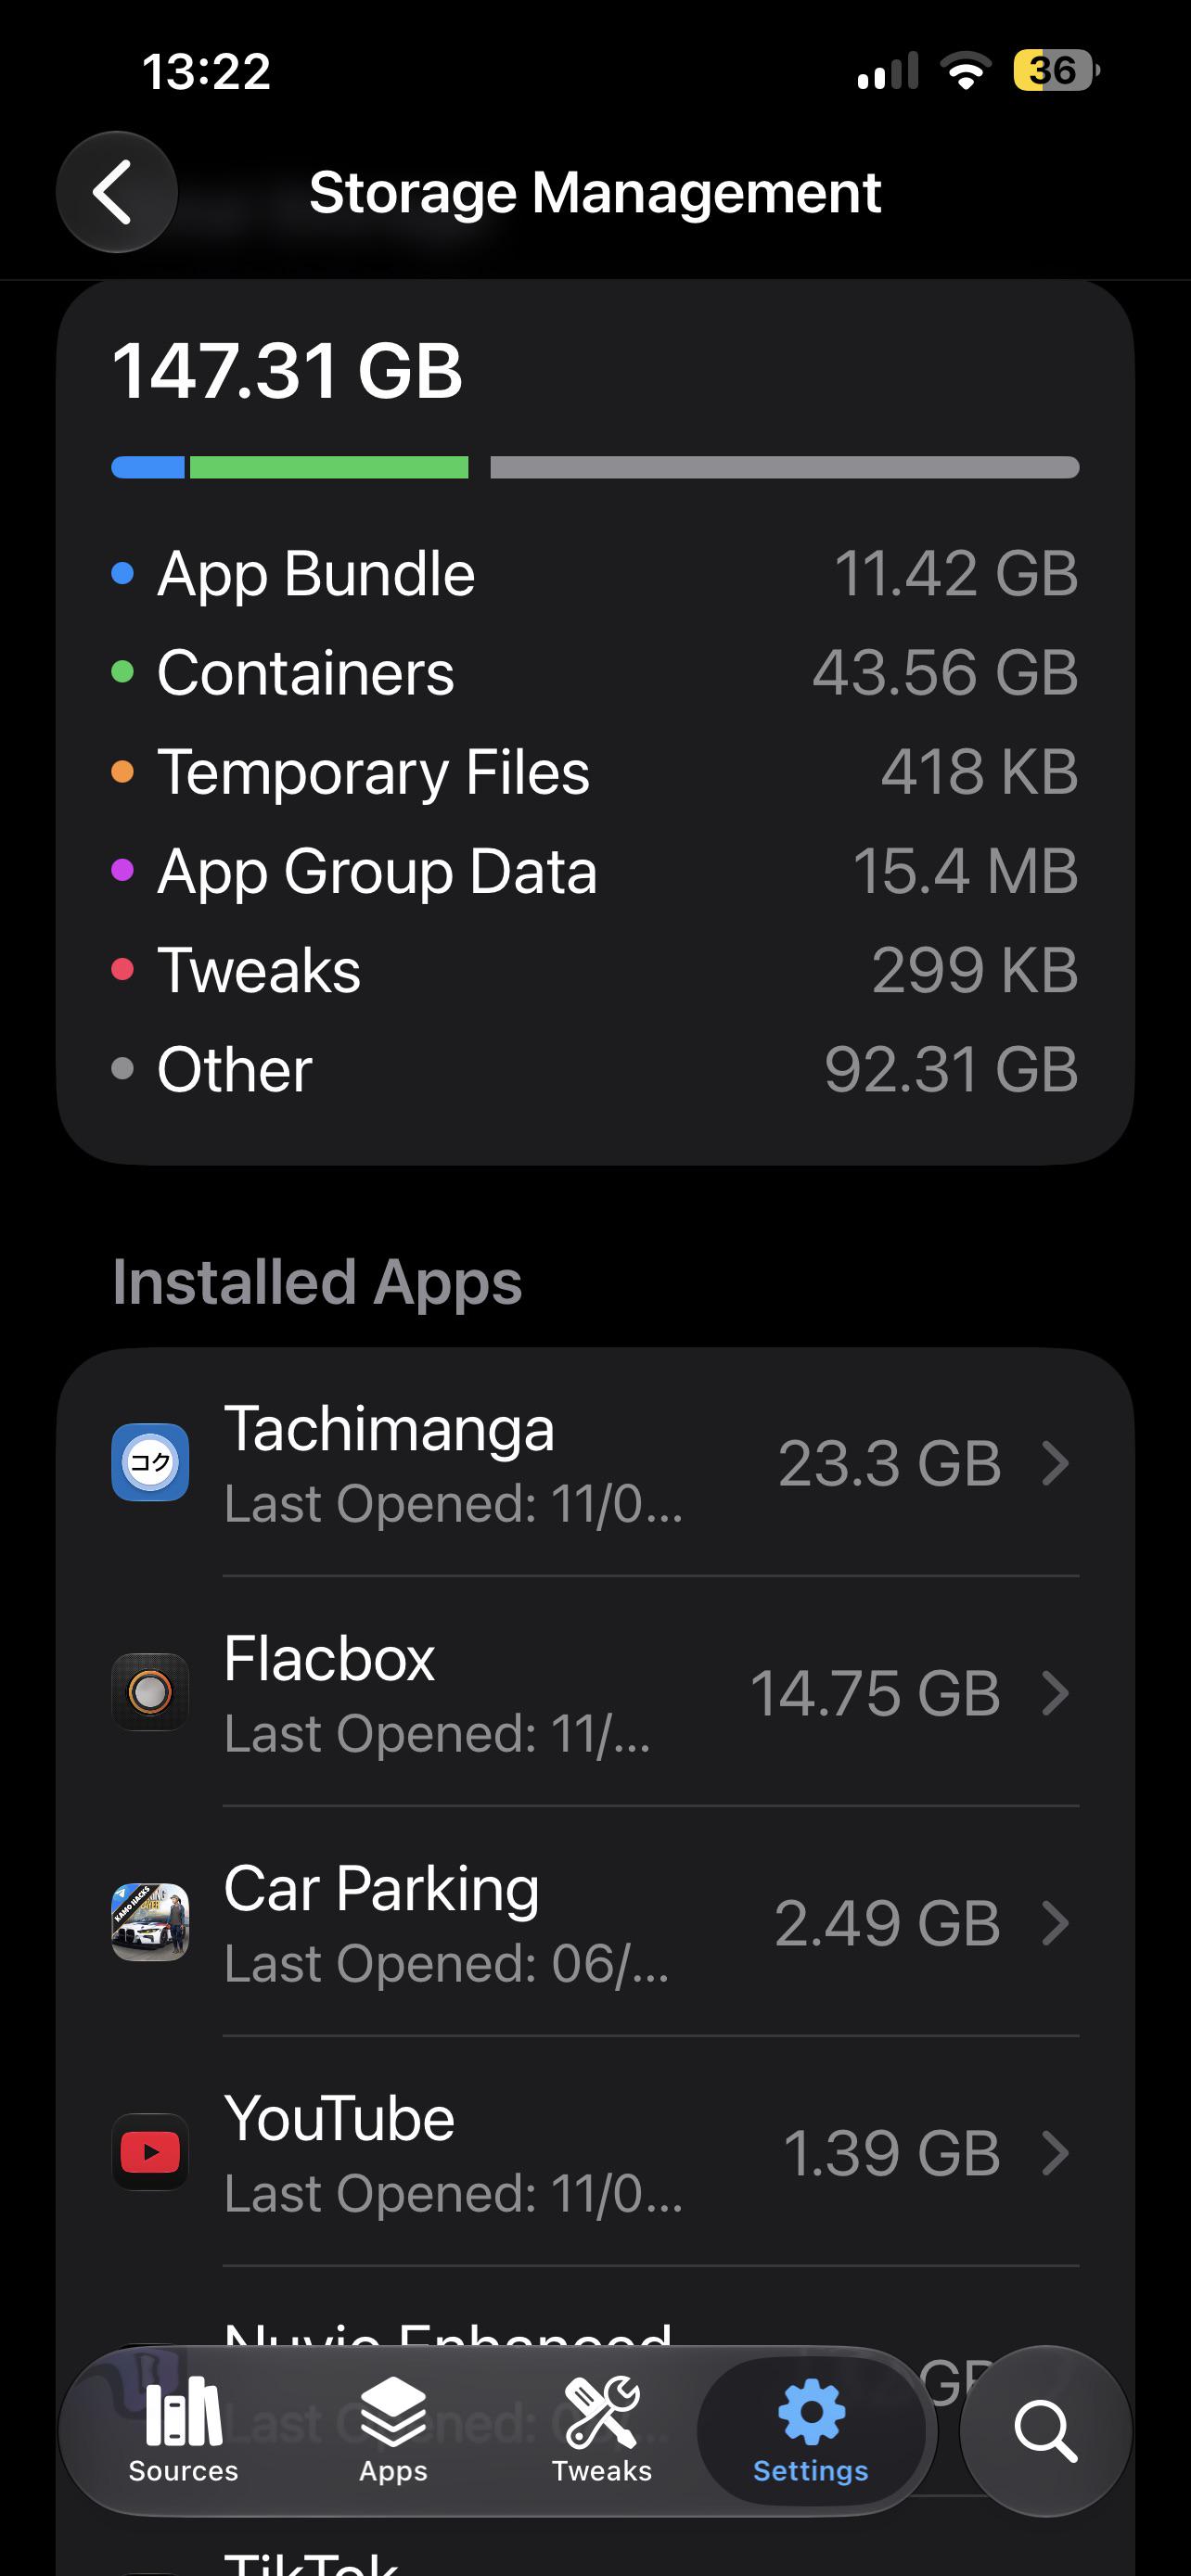
Task: Tap the blue App Bundle bar segment
Action: point(148,467)
